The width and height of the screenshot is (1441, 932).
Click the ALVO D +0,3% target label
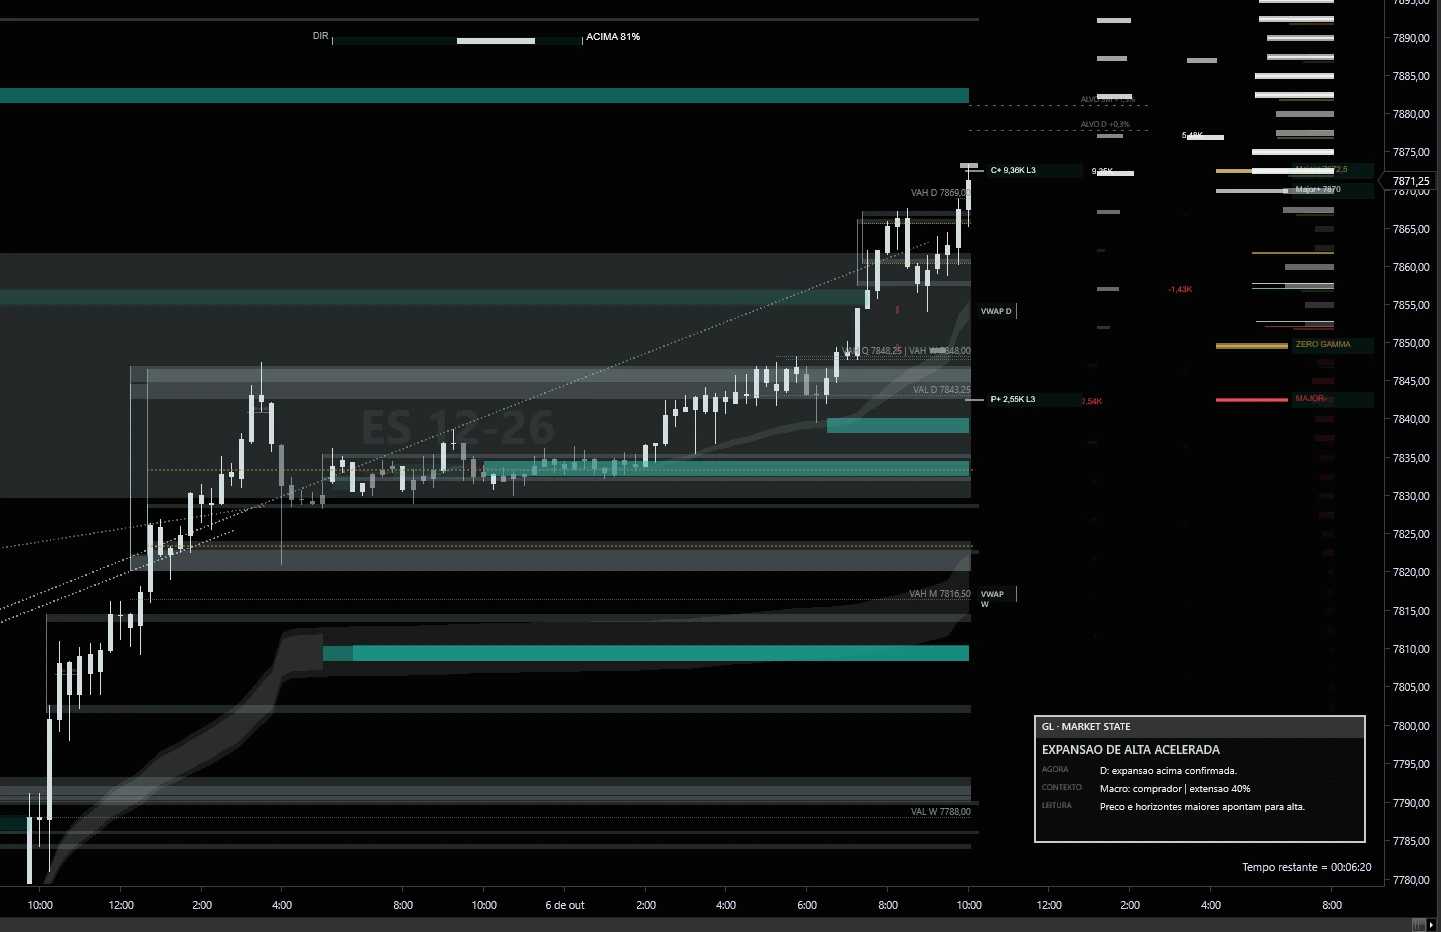tap(1105, 124)
